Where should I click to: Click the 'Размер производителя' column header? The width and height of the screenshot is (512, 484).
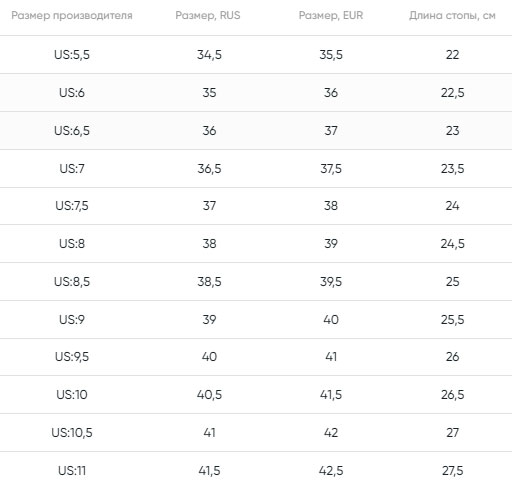pos(72,15)
